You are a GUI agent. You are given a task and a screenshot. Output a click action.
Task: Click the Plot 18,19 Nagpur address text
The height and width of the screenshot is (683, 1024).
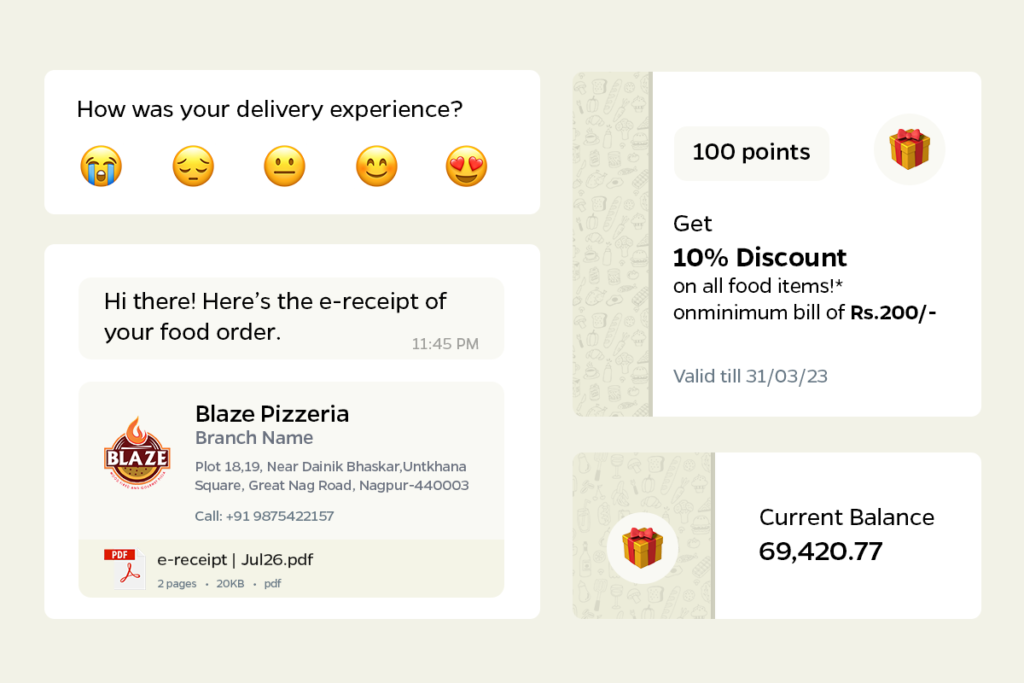point(331,476)
